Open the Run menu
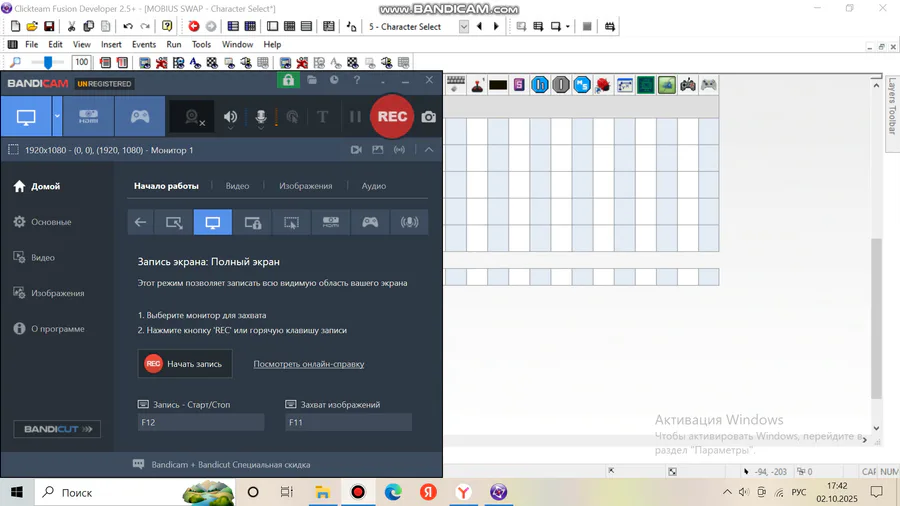900x506 pixels. click(x=174, y=44)
